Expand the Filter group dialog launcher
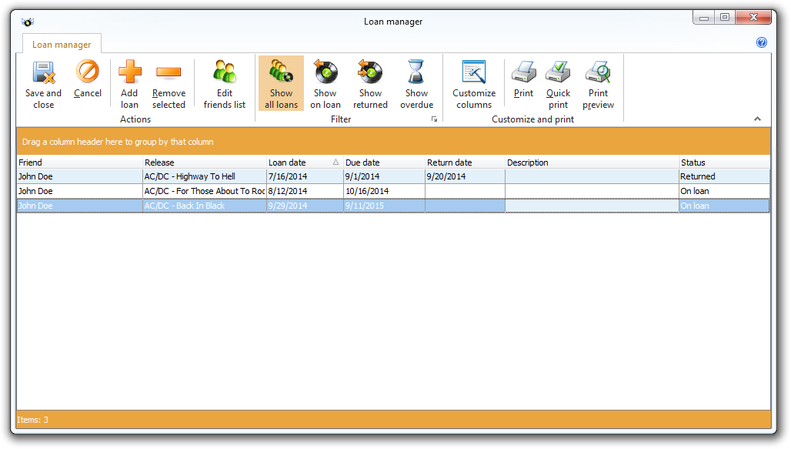Viewport: 791px width, 449px height. (434, 119)
